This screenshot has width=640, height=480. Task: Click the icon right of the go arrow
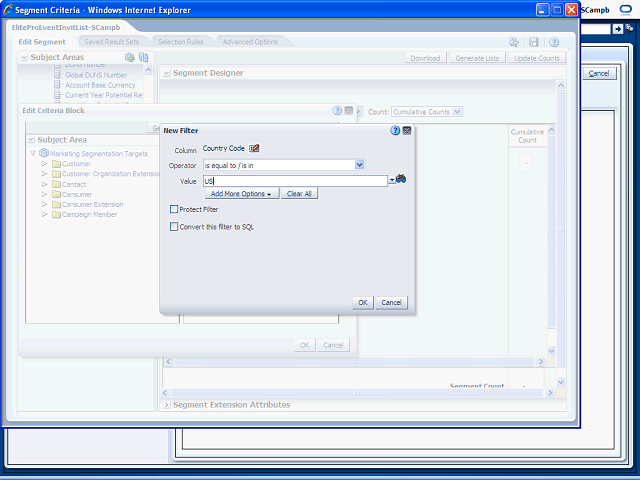[630, 28]
